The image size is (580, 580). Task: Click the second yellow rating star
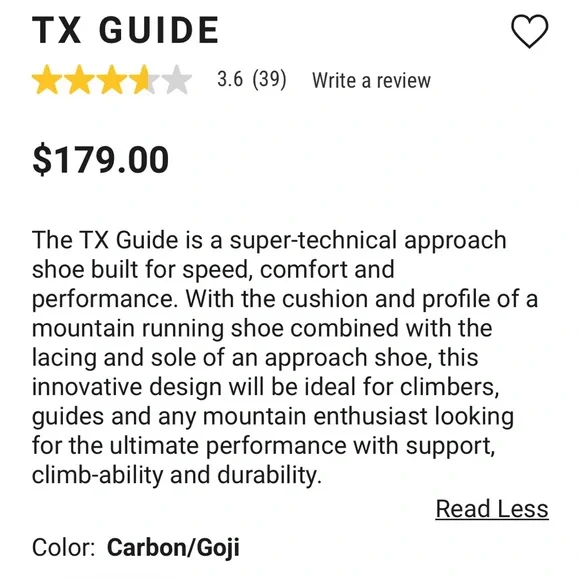pyautogui.click(x=80, y=80)
